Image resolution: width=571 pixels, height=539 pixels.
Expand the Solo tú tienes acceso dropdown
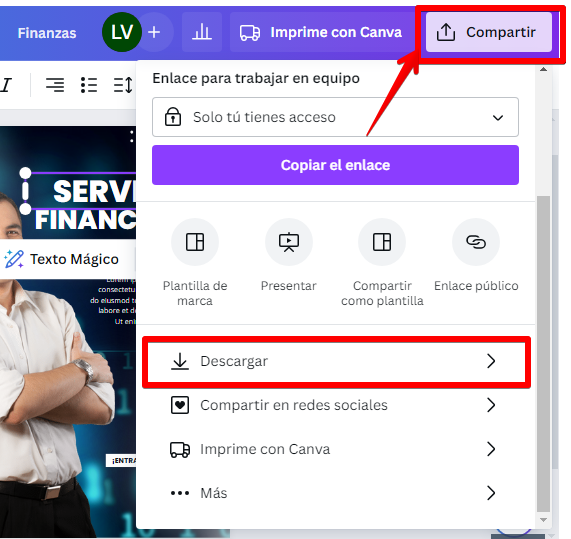(335, 117)
